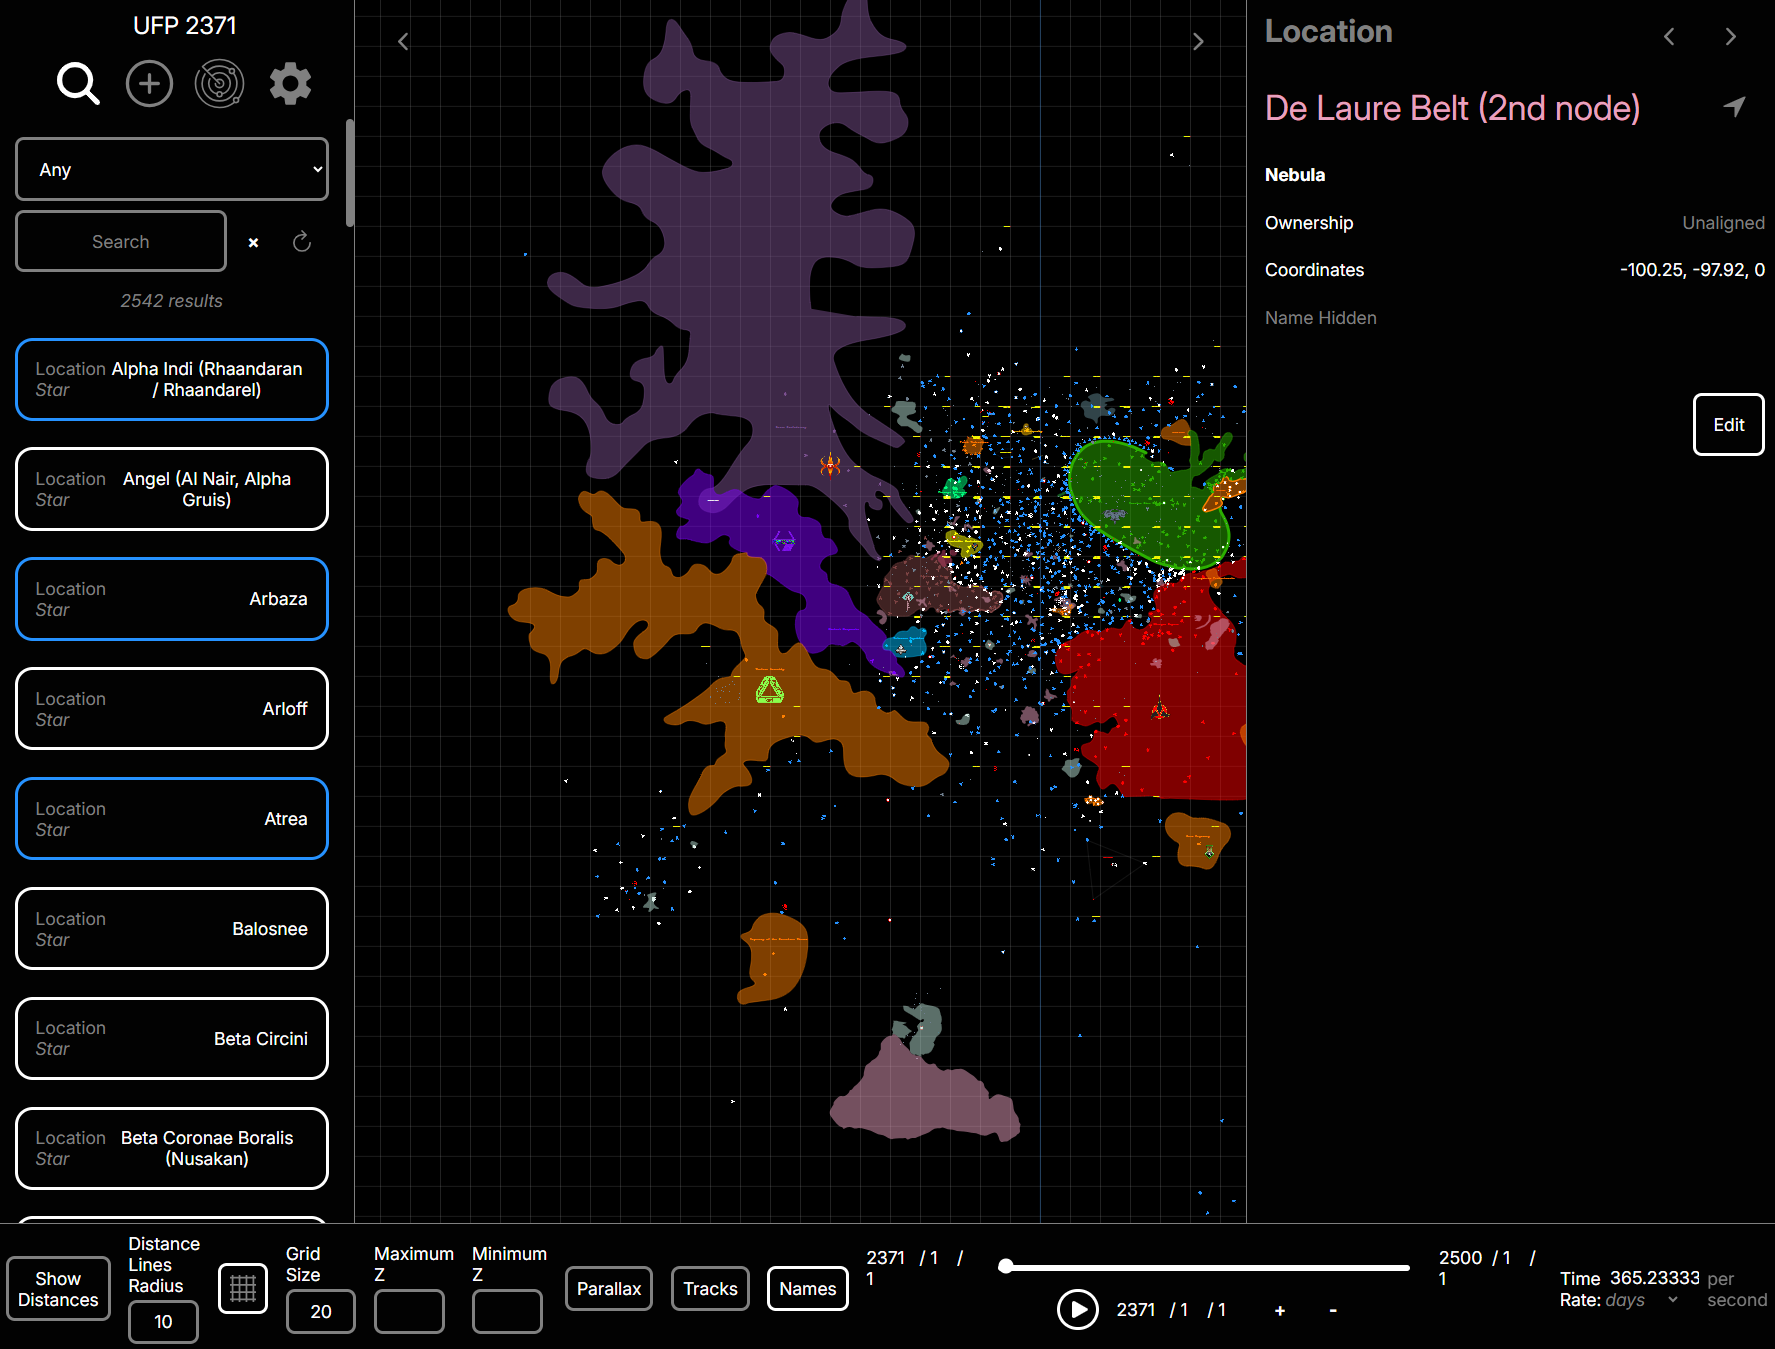
Task: Toggle the Names display
Action: [807, 1289]
